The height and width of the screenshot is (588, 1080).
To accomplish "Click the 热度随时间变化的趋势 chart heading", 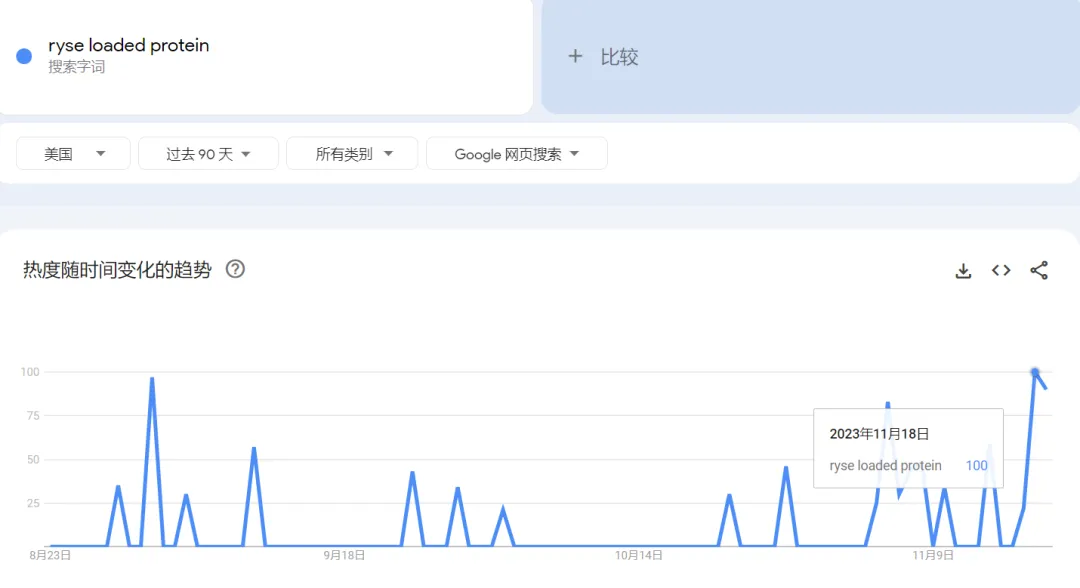I will pyautogui.click(x=117, y=270).
